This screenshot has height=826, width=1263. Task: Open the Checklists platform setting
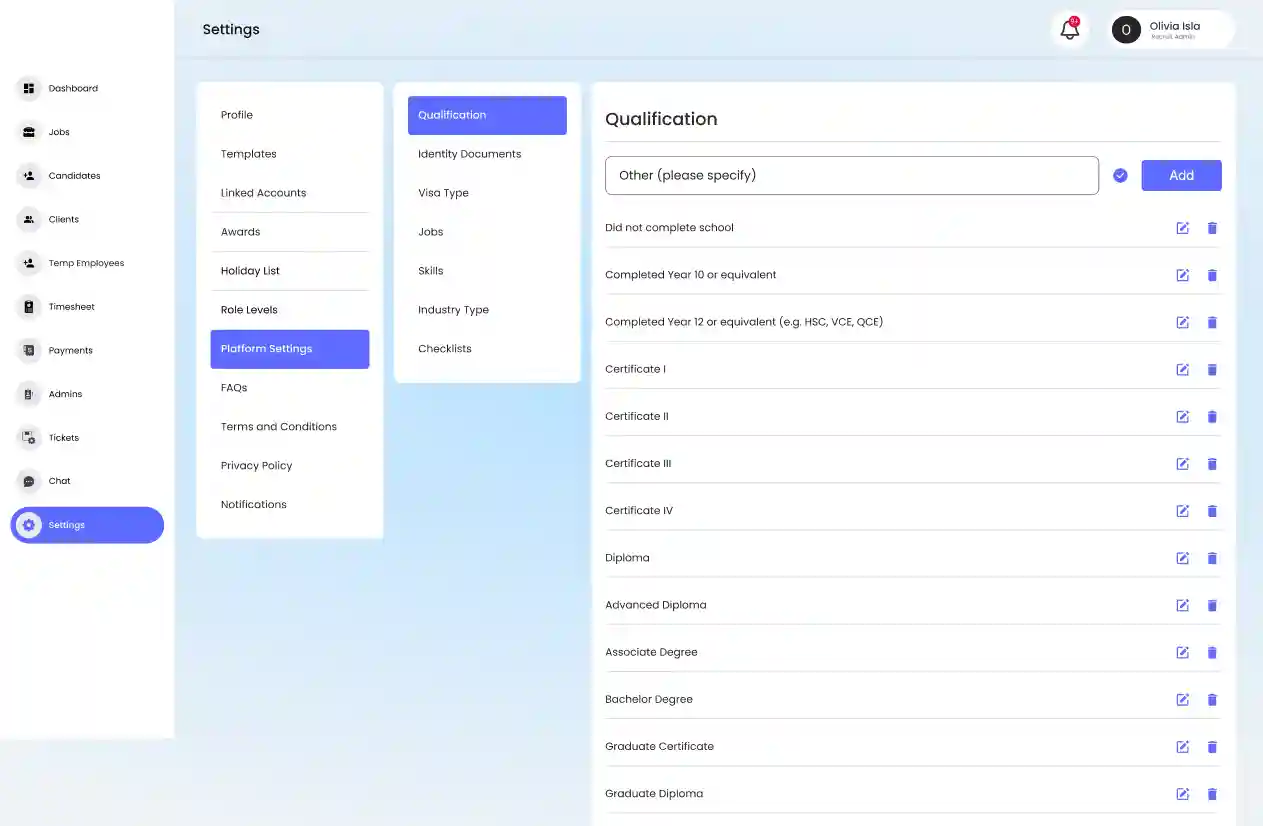click(x=444, y=349)
